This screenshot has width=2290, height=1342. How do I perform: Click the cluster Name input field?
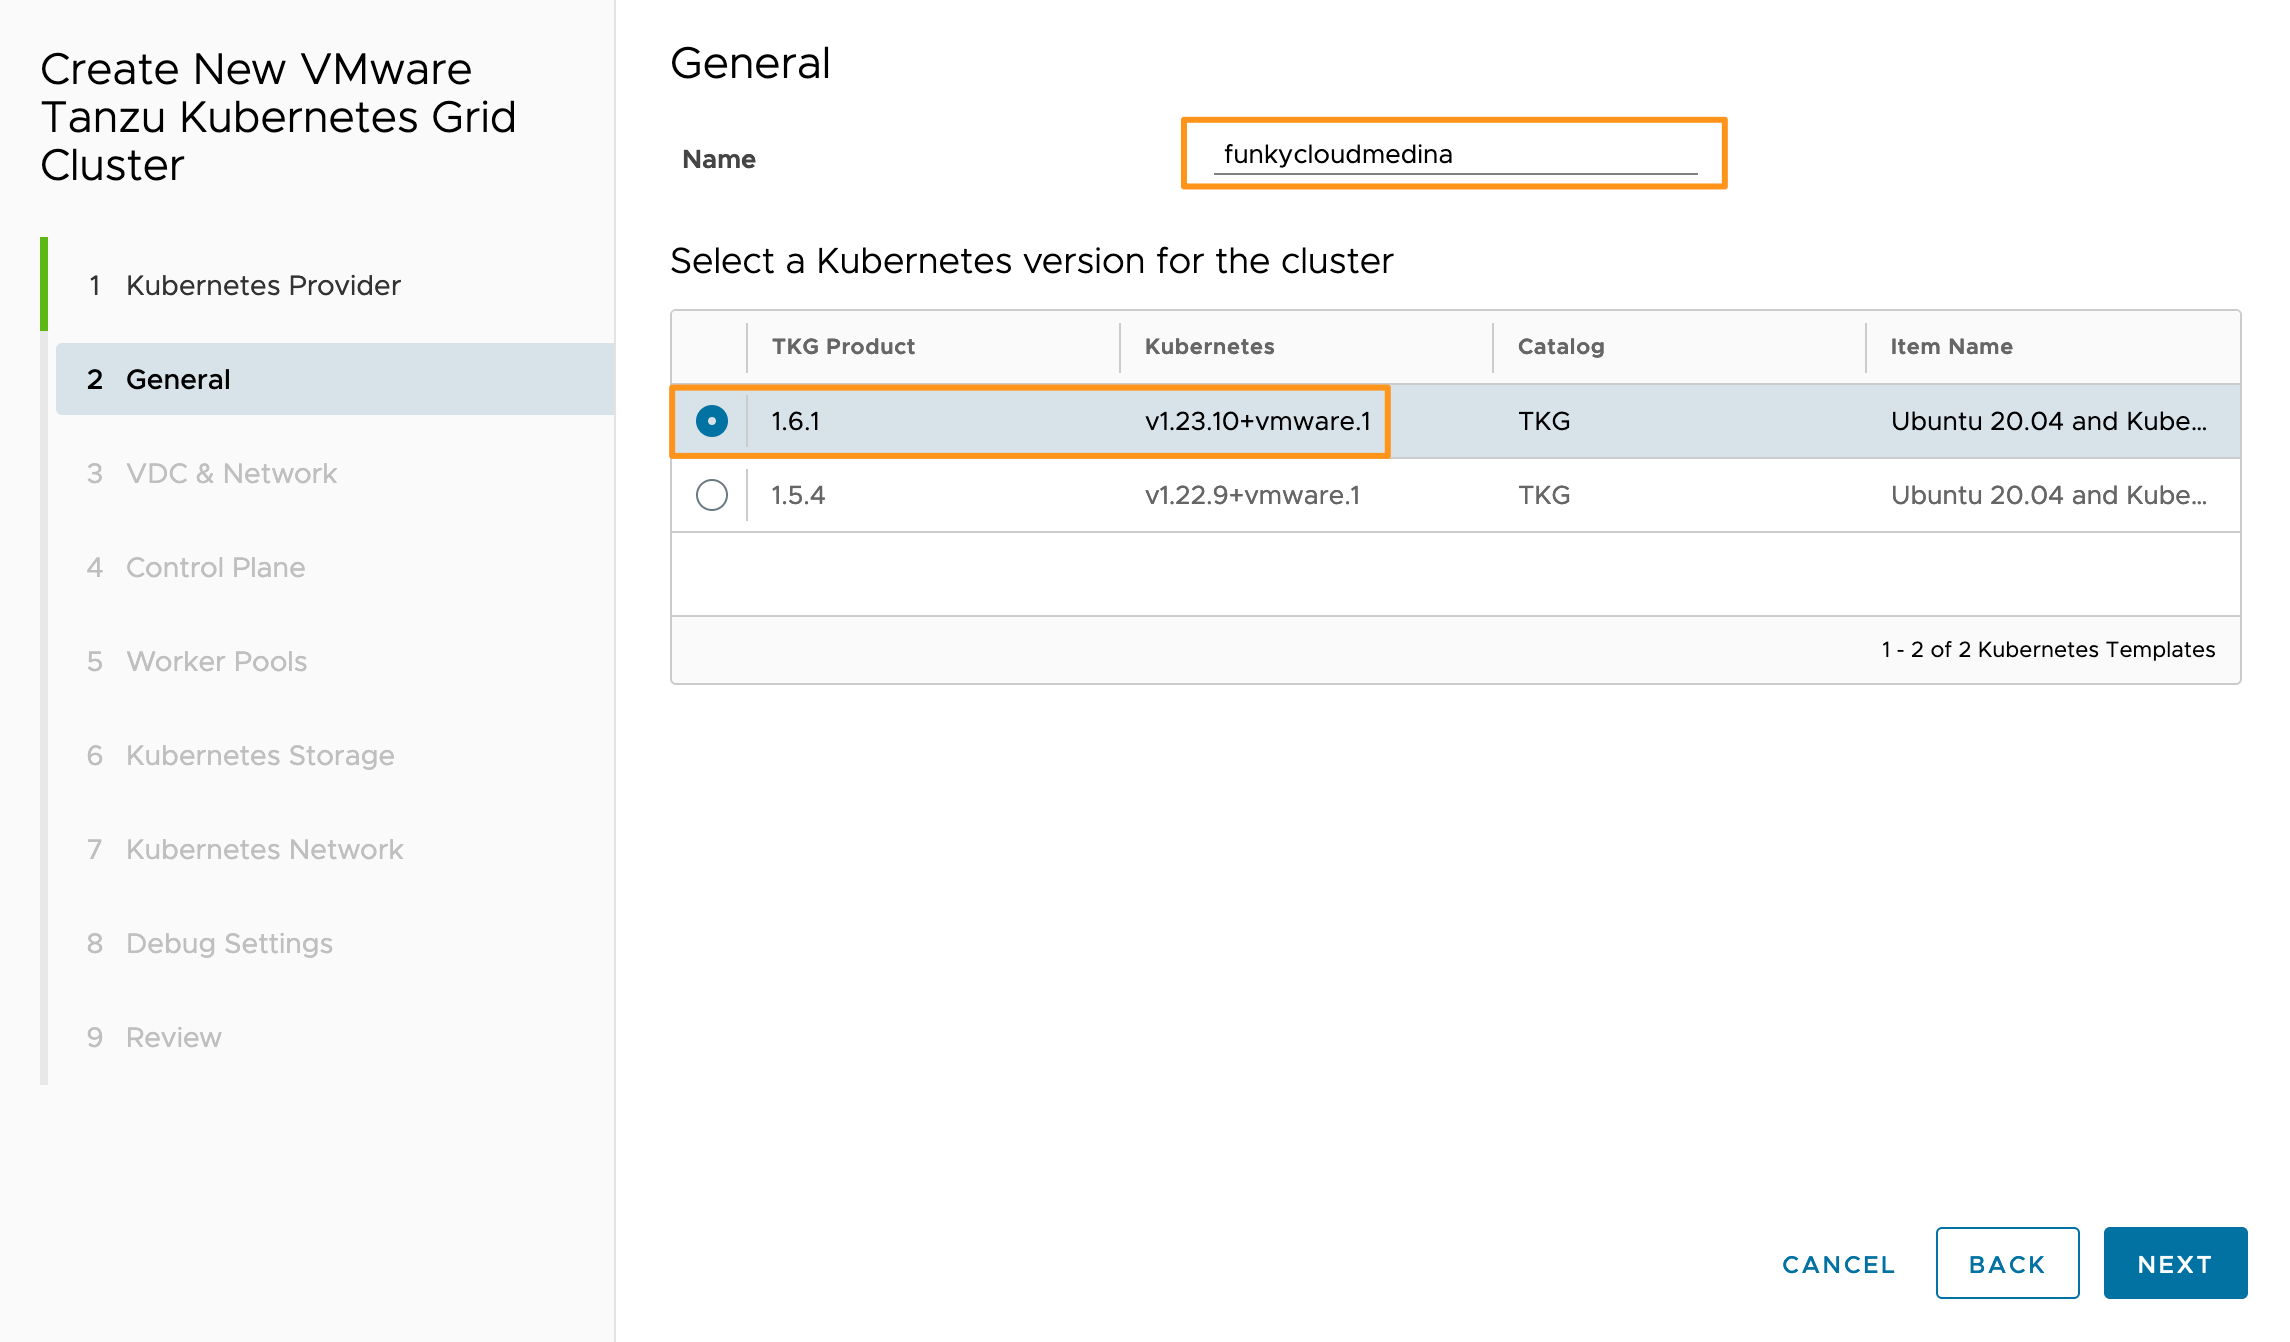tap(1455, 155)
